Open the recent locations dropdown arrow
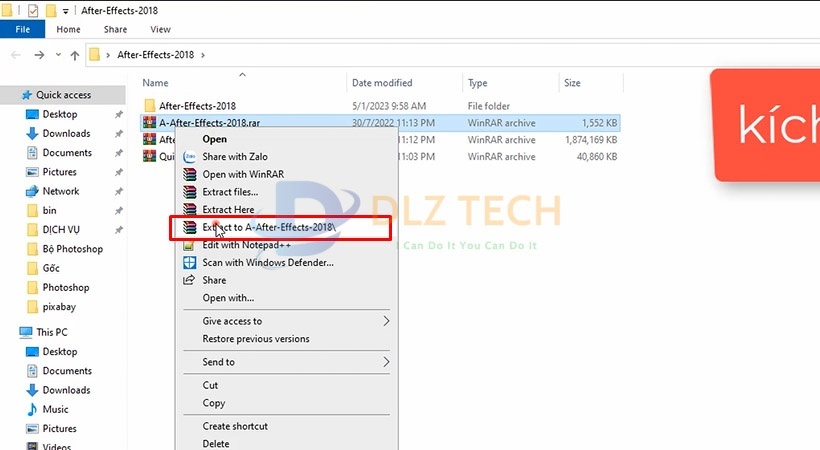Viewport: 820px width, 450px height. [58, 54]
